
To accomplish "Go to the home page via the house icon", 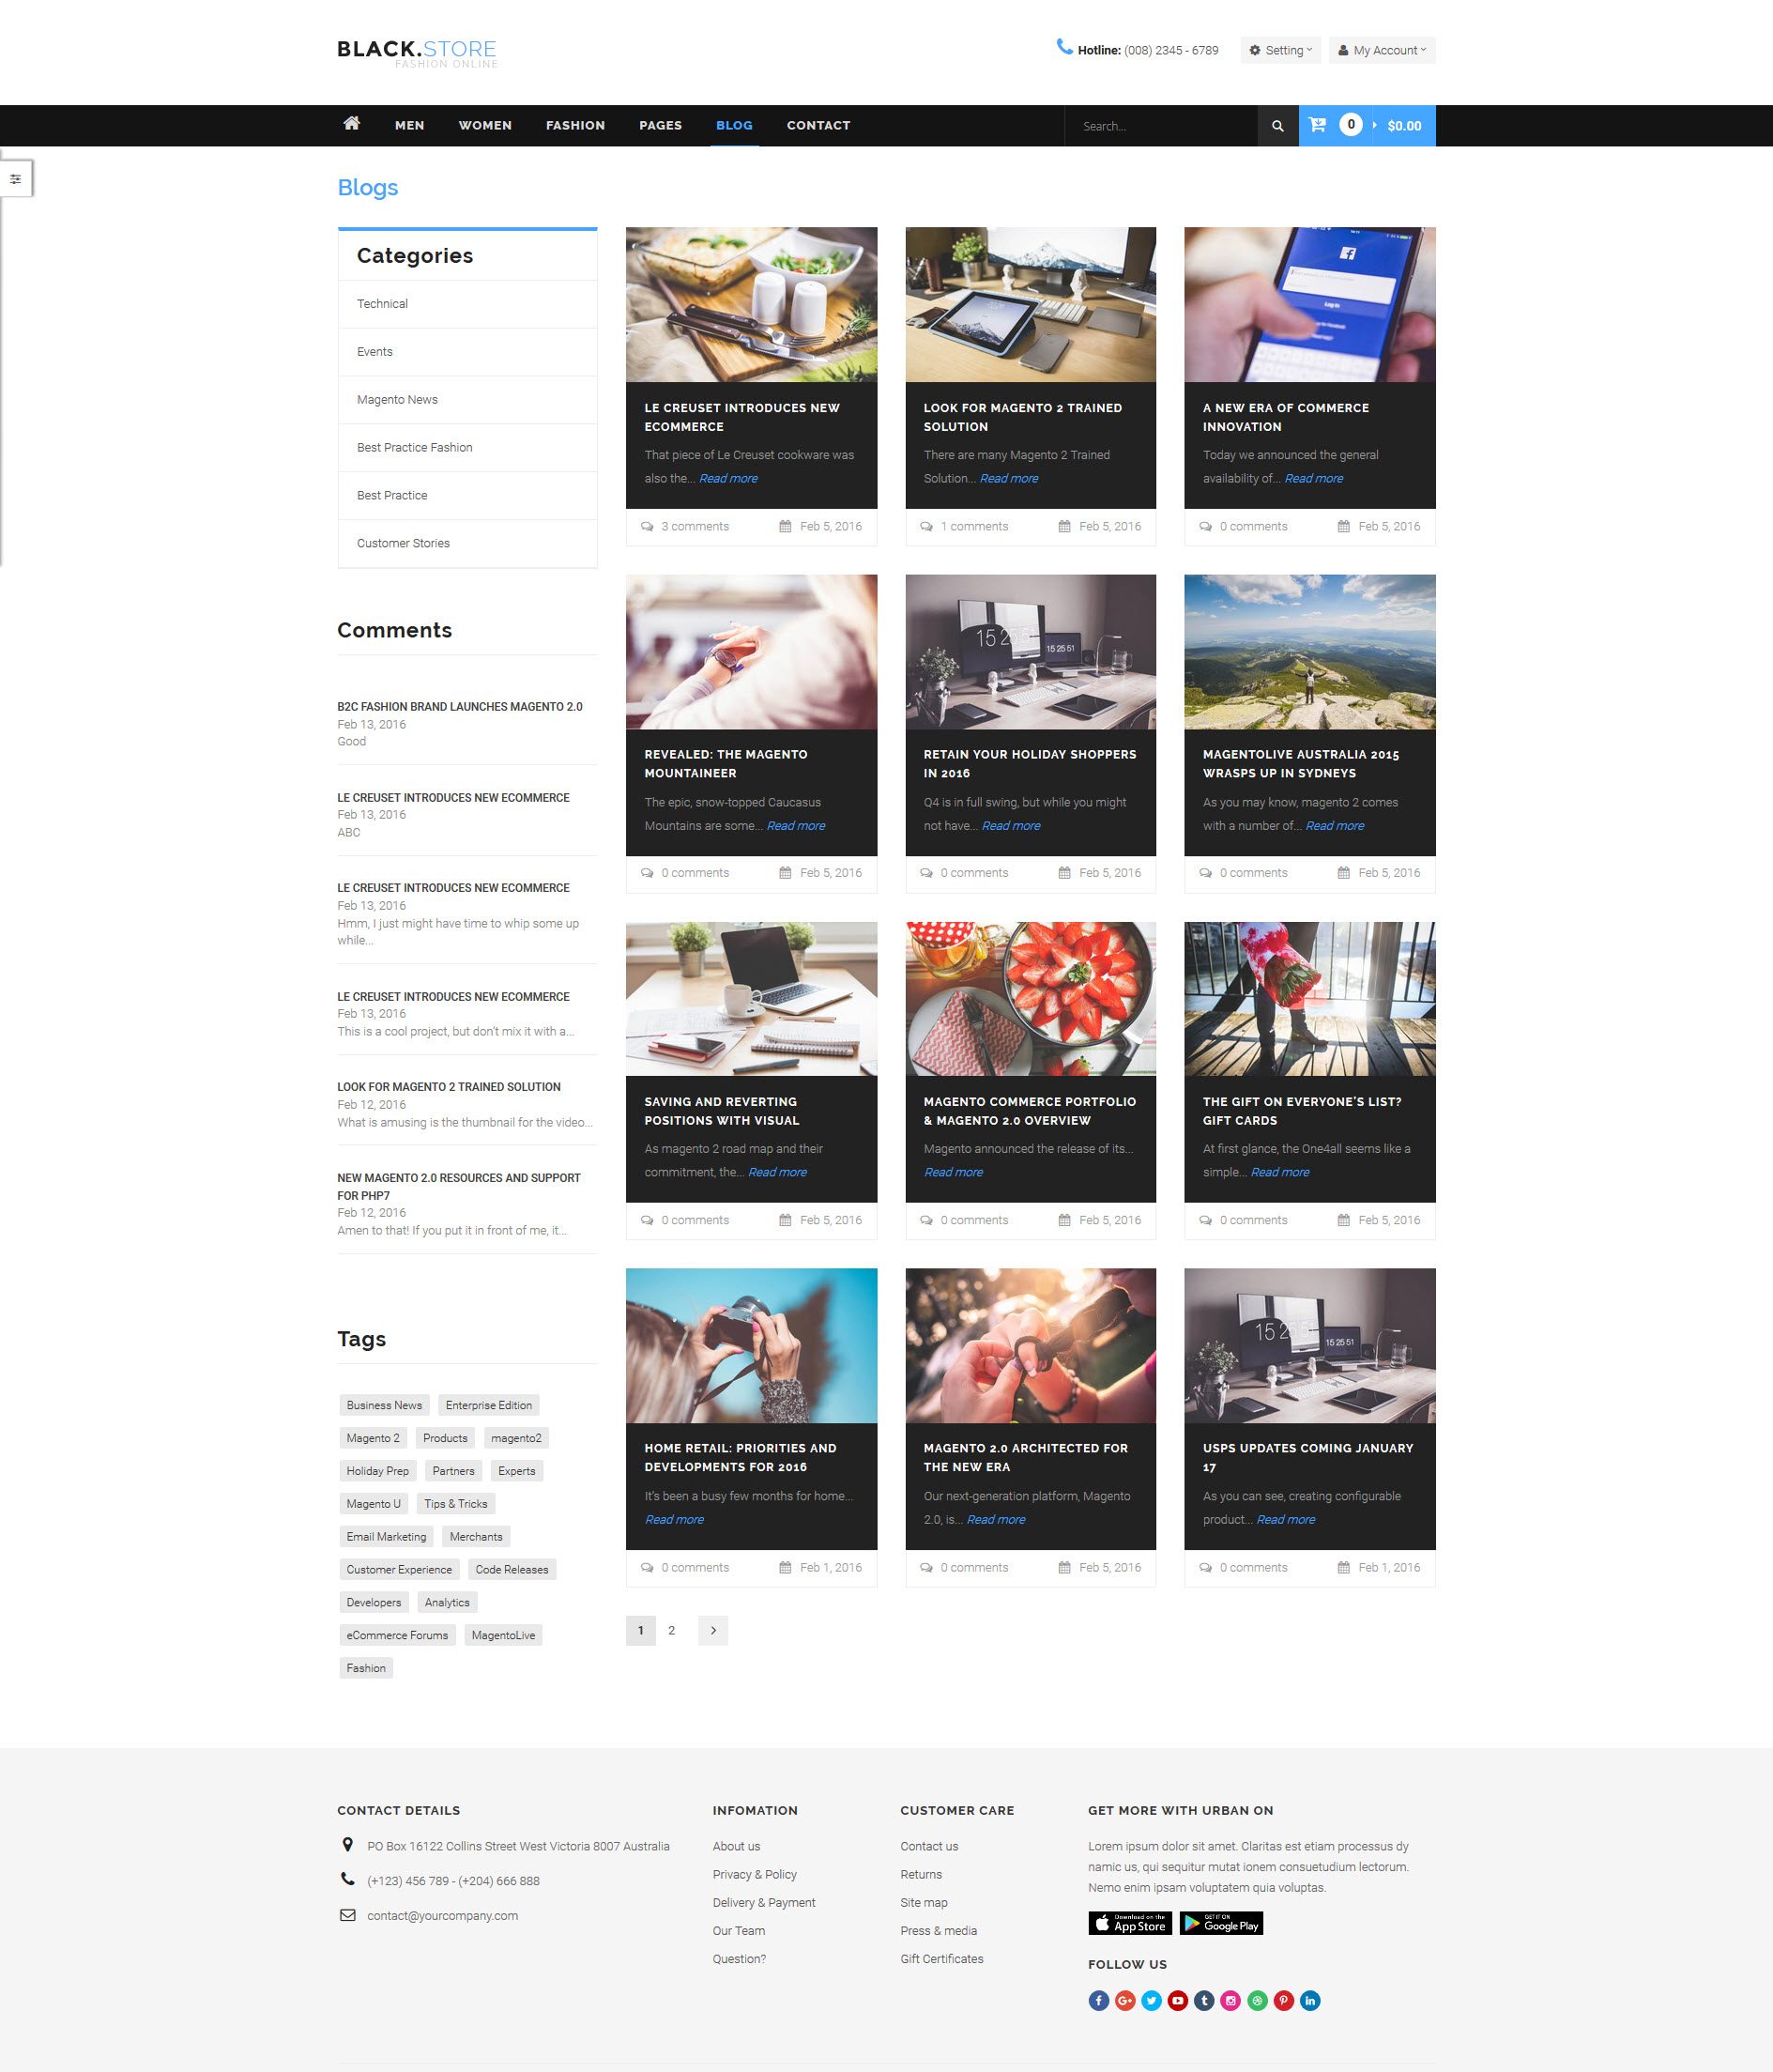I will [351, 124].
